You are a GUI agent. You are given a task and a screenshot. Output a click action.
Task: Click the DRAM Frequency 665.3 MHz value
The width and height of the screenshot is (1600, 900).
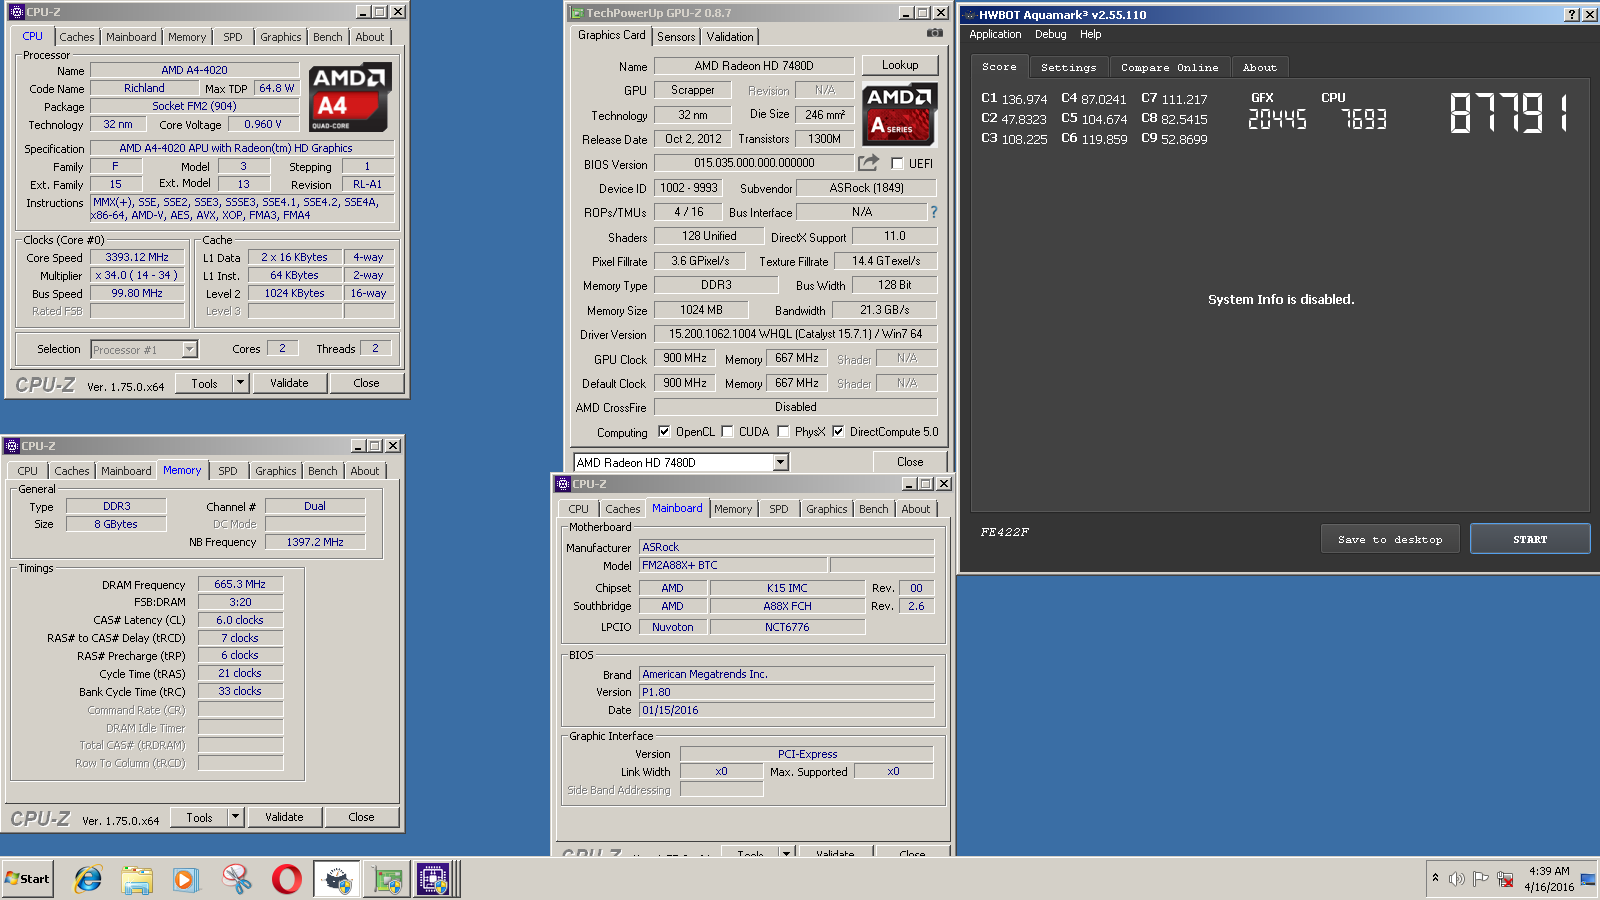(x=240, y=584)
